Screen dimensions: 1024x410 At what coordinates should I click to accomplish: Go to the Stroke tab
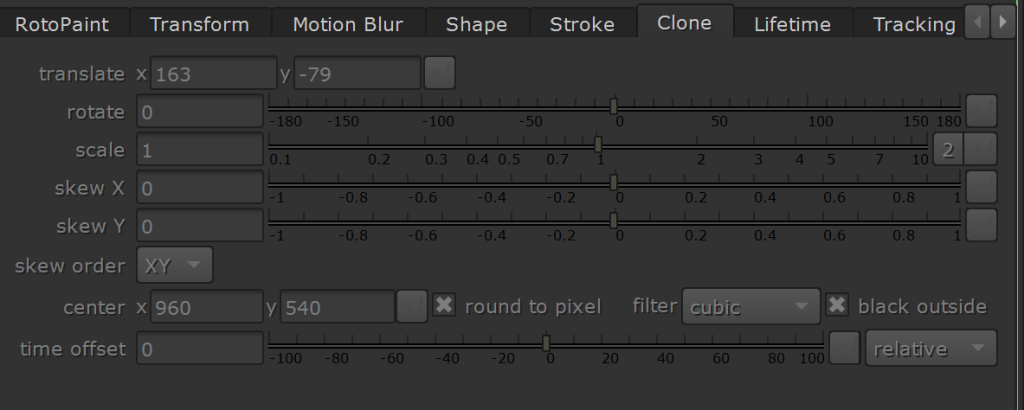(582, 24)
